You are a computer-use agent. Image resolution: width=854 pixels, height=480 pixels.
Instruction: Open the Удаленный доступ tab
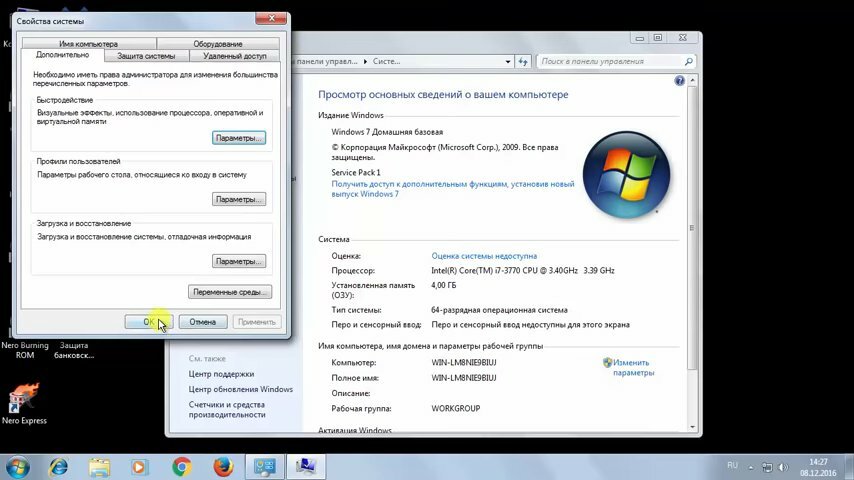235,56
